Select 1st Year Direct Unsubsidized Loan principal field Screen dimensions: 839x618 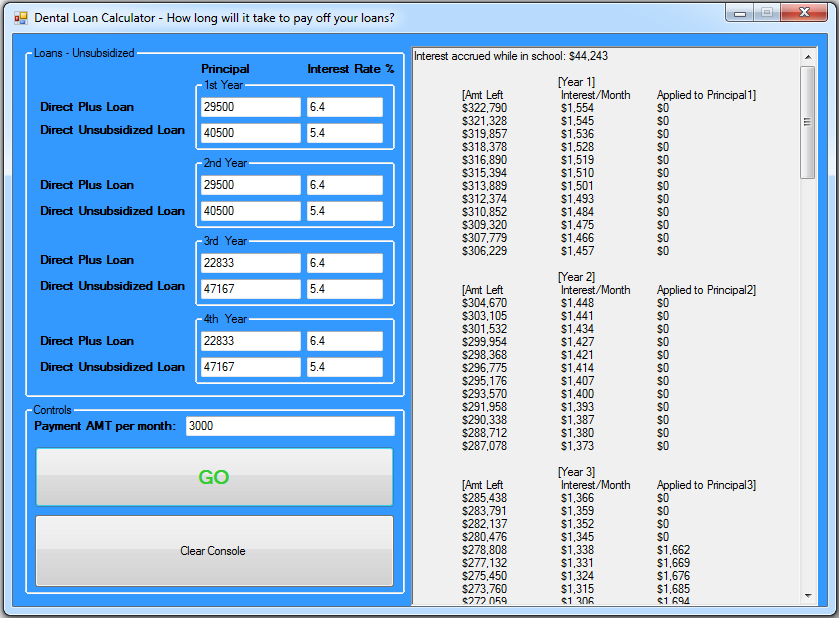250,133
